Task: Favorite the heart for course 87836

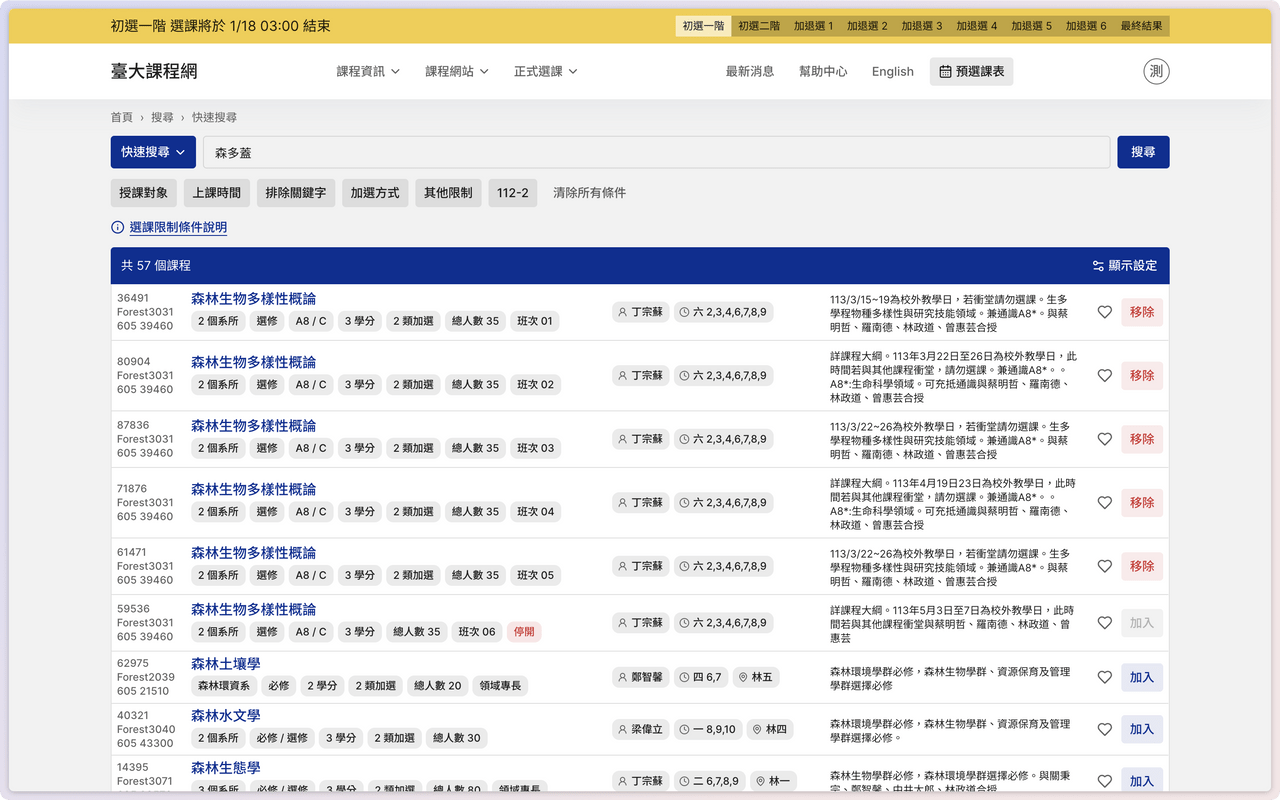Action: click(x=1104, y=439)
